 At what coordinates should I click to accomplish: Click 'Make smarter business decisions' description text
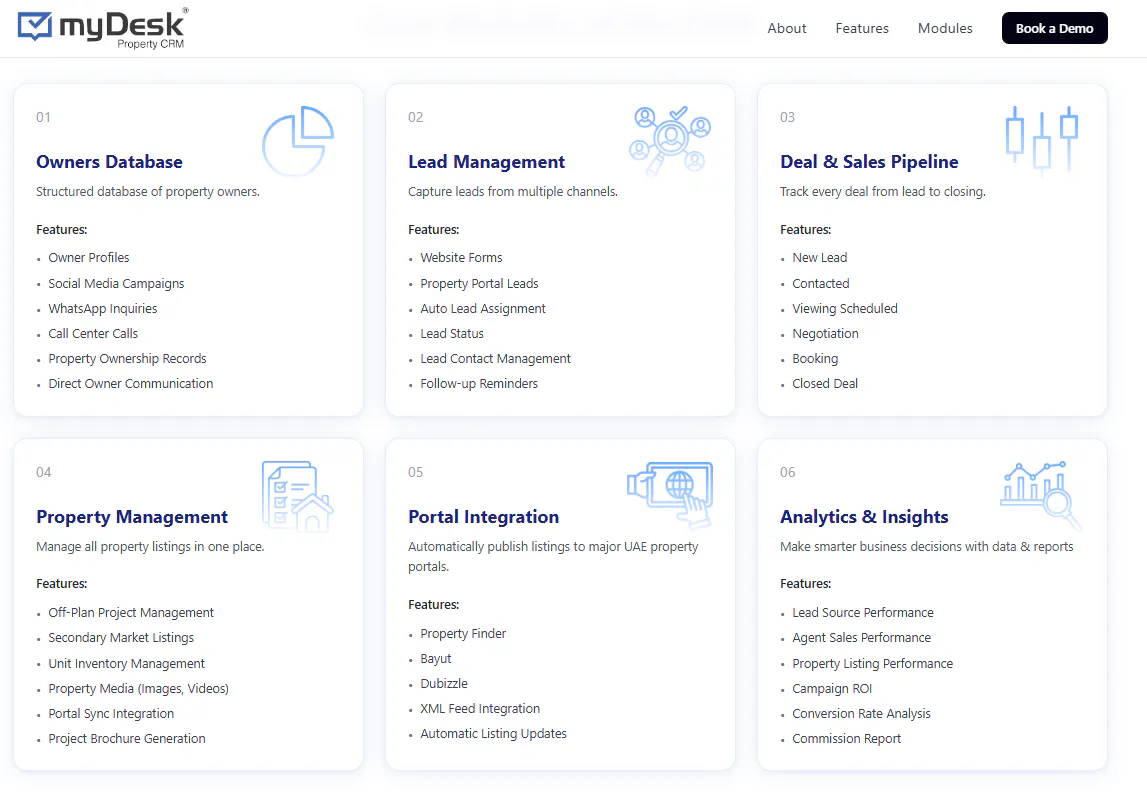pyautogui.click(x=927, y=547)
